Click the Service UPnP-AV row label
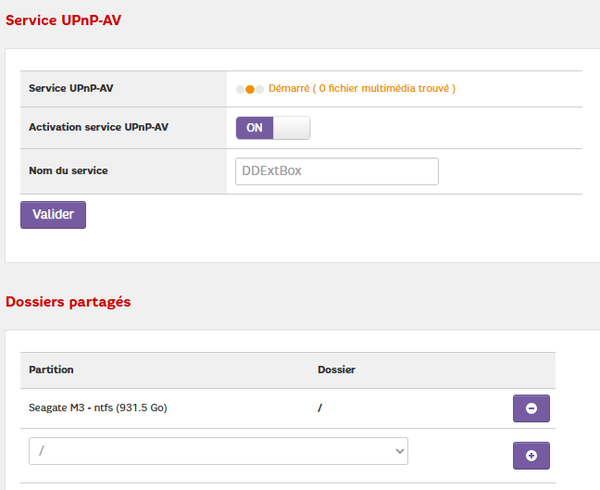The image size is (600, 490). point(71,89)
